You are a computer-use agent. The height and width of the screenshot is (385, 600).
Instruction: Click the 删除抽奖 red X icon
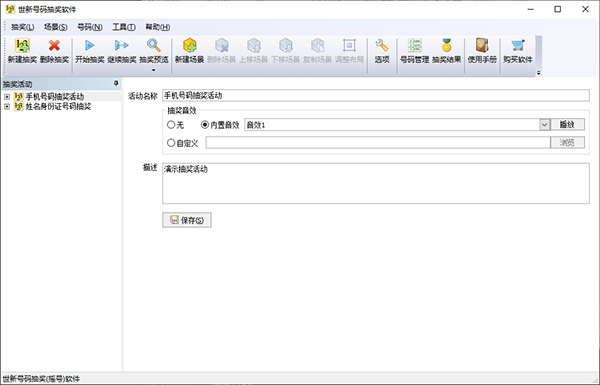tap(54, 46)
